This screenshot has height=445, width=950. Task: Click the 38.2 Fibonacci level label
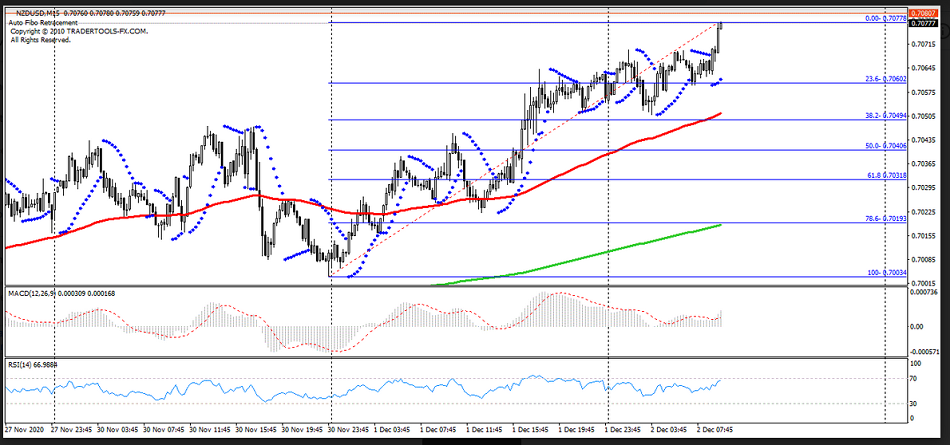tap(884, 116)
